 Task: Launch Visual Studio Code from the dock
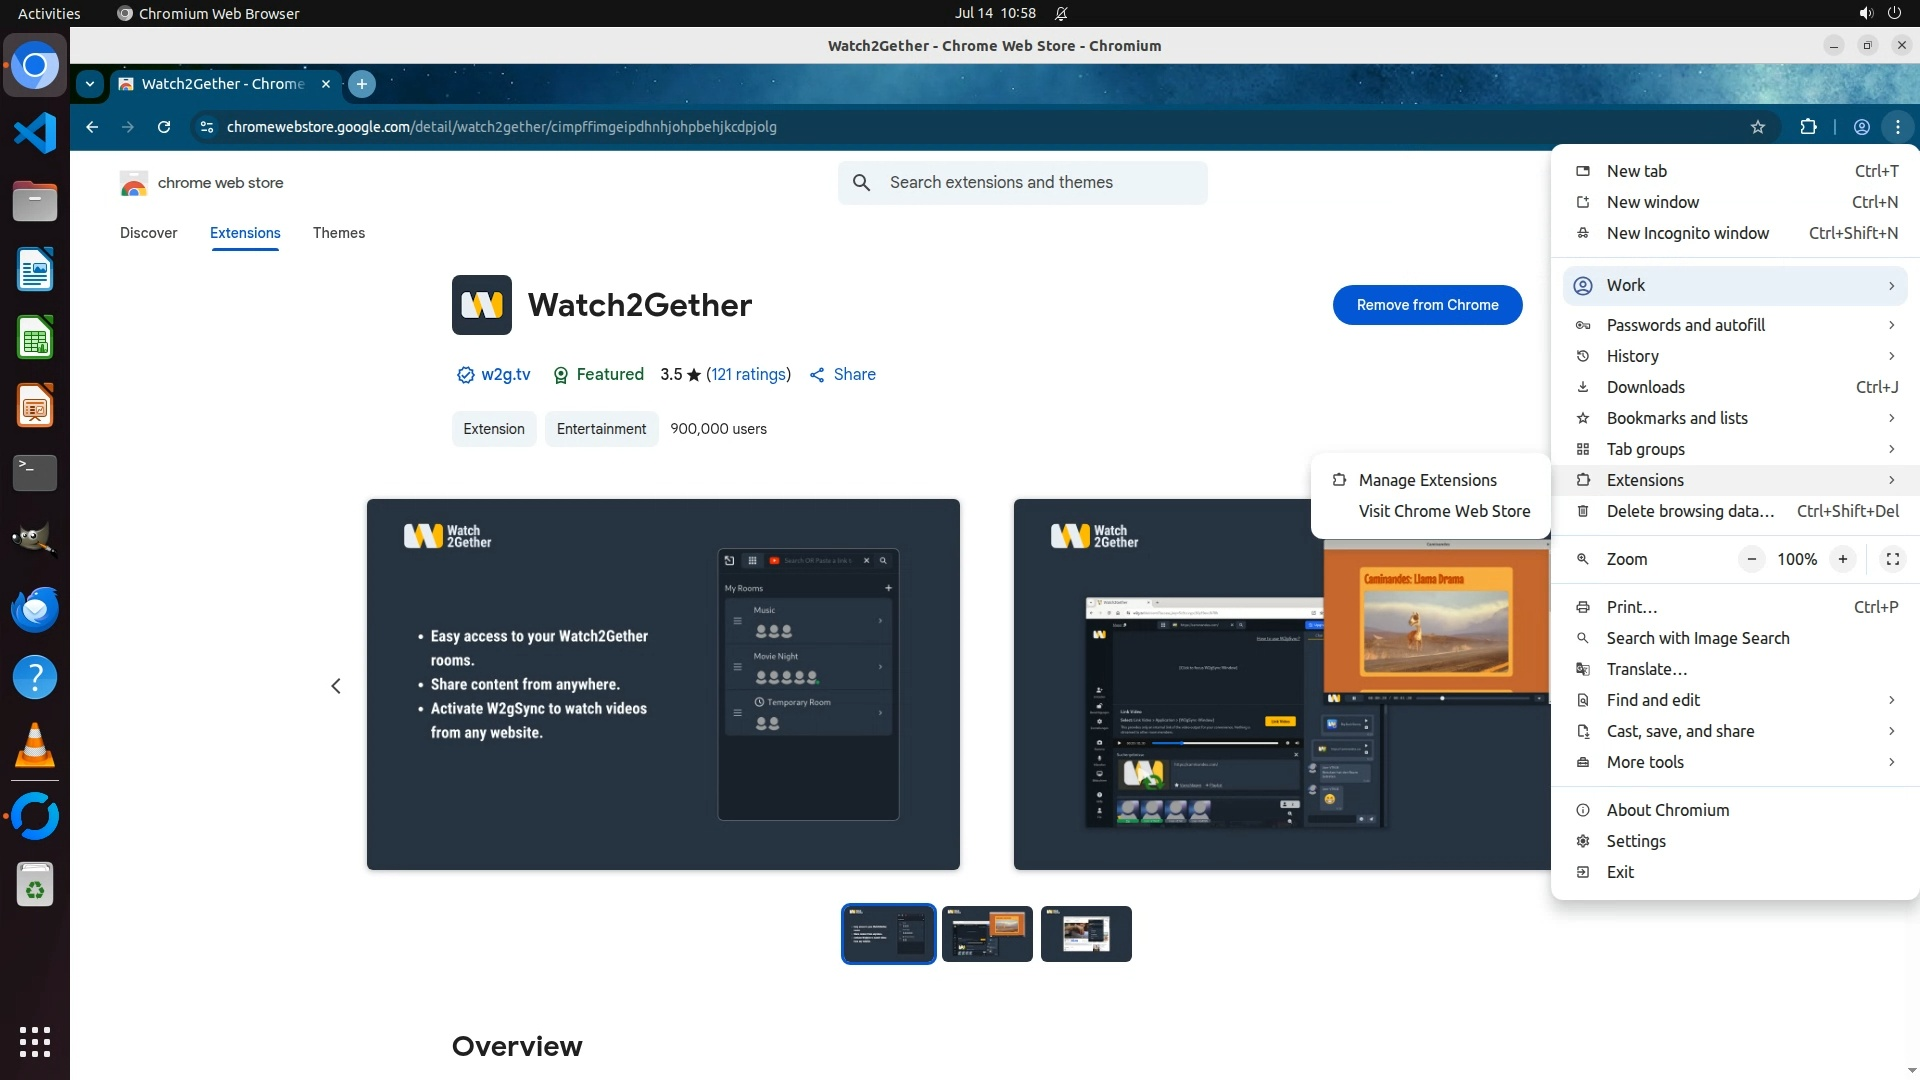click(x=35, y=133)
